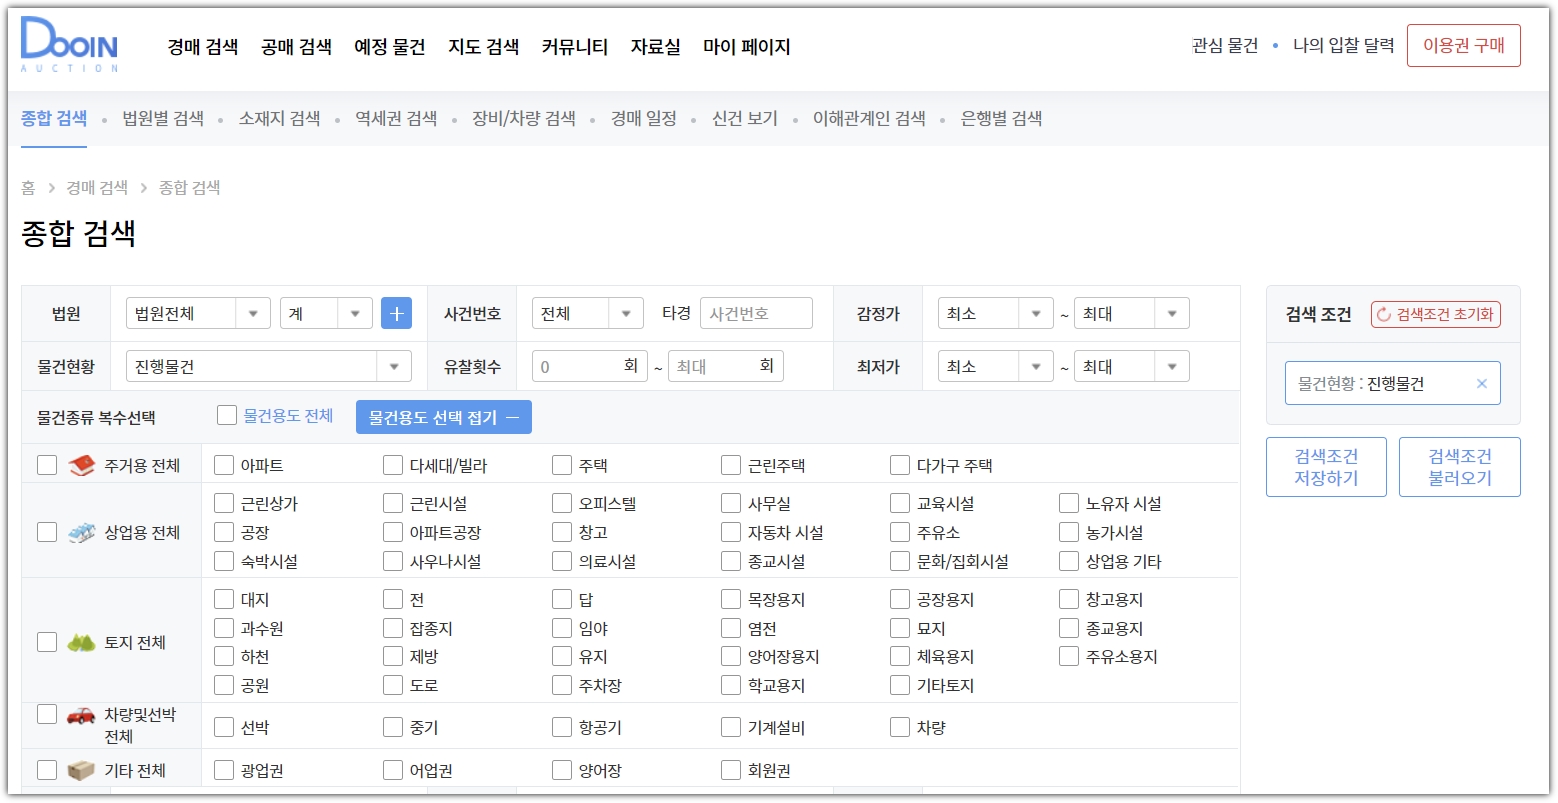Open the 역세권 검색 tab
Viewport: 1558px width, 803px height.
pyautogui.click(x=395, y=118)
